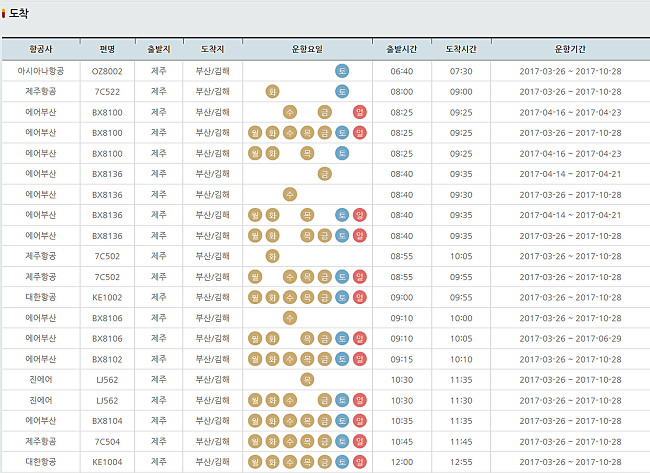
Task: Select the blue 토 icon in the KE1004 row
Action: (x=342, y=462)
